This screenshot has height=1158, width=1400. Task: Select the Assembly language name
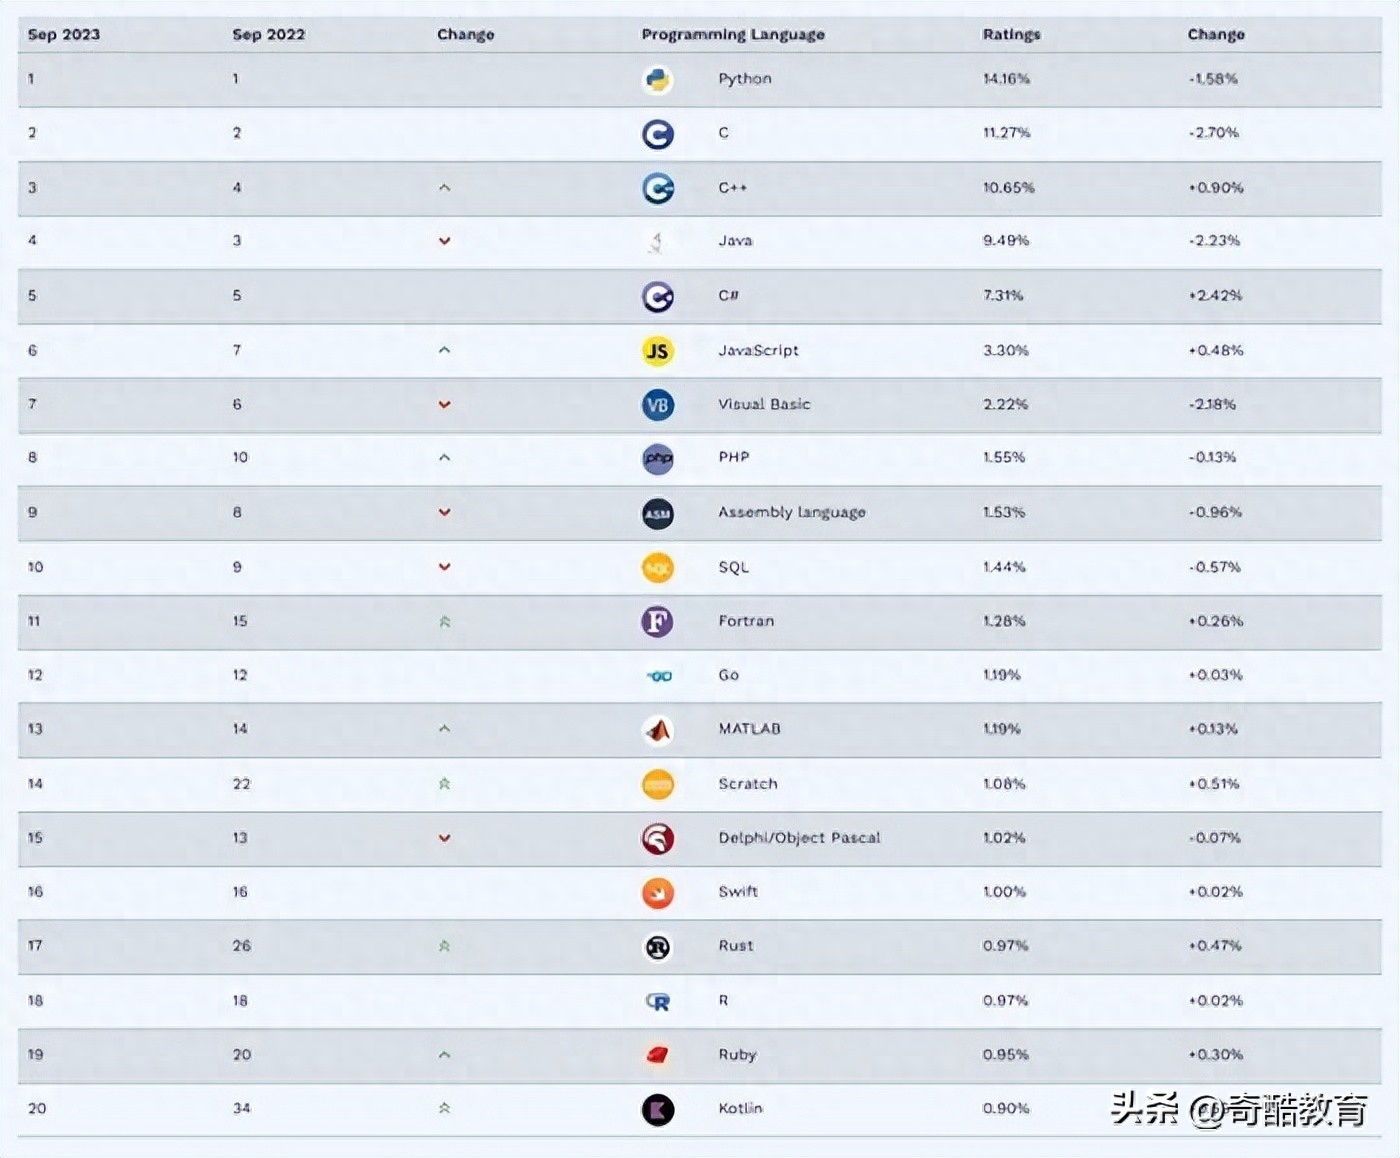click(x=792, y=512)
